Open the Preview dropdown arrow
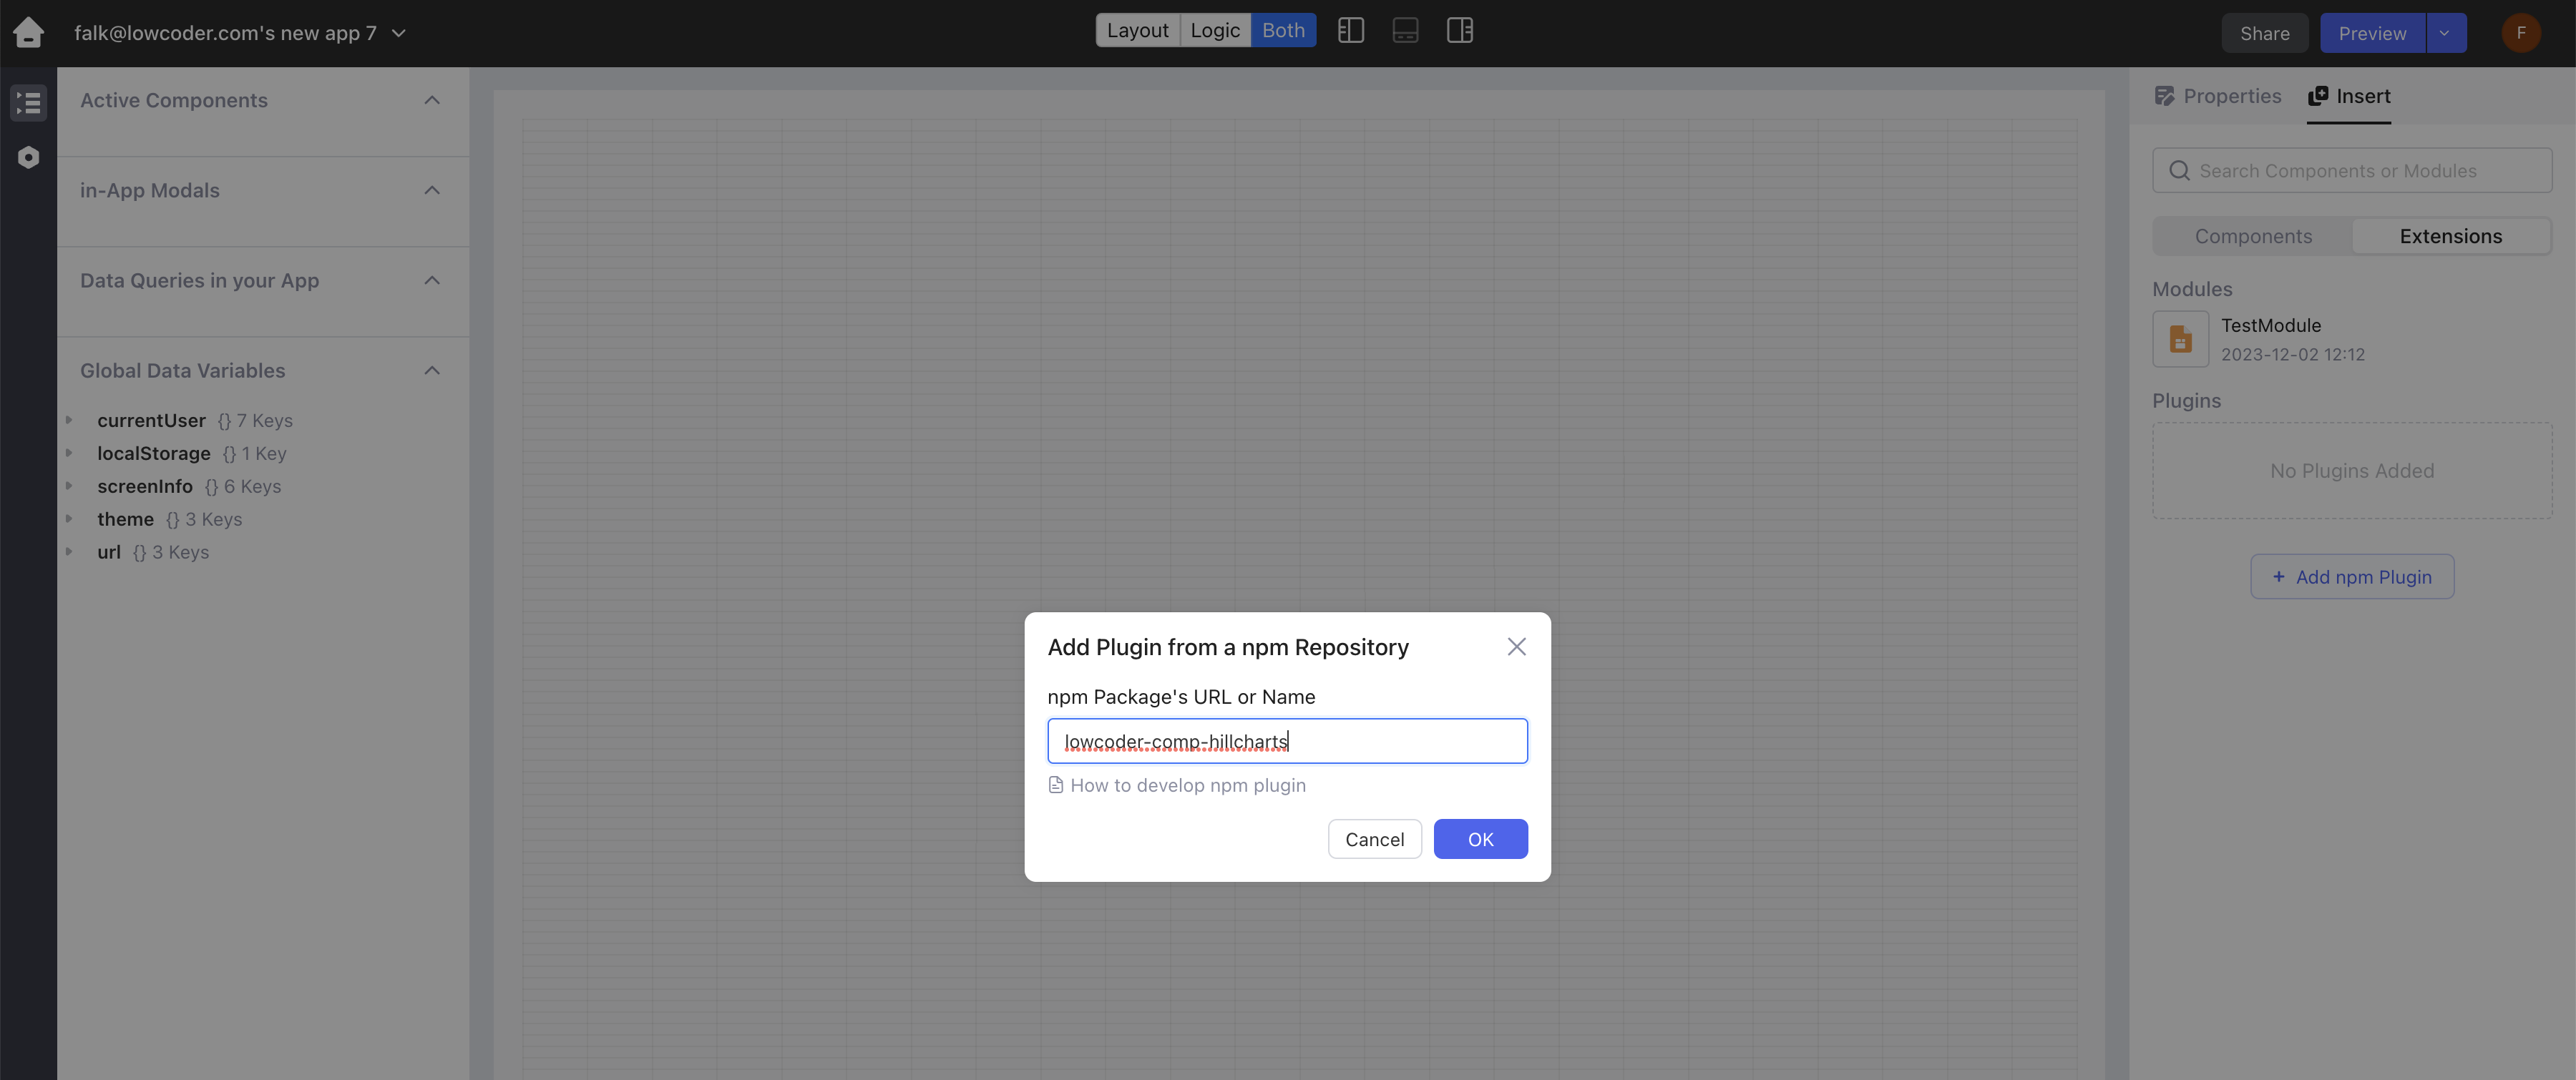 (2445, 33)
